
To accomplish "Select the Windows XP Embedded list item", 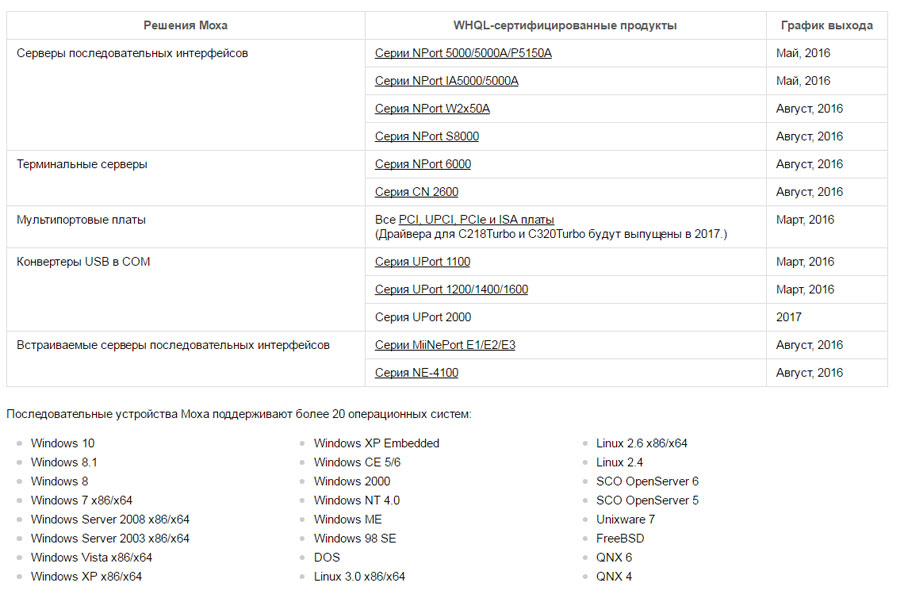I will 377,443.
